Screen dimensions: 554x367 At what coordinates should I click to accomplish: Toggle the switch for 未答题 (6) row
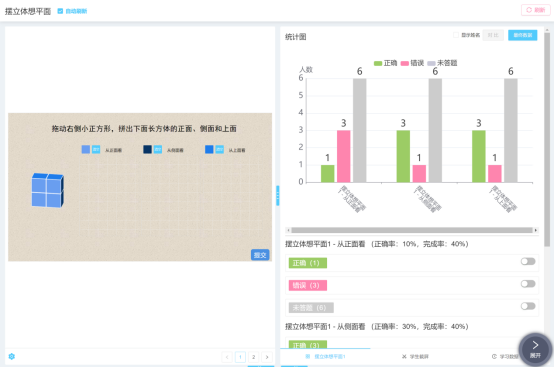pos(528,306)
